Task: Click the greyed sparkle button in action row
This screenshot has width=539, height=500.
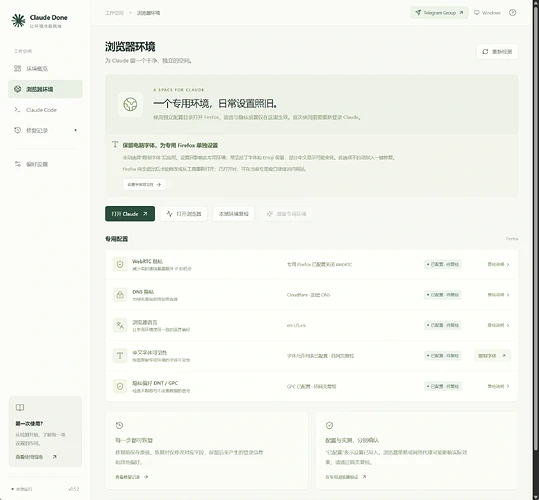Action: pyautogui.click(x=286, y=214)
